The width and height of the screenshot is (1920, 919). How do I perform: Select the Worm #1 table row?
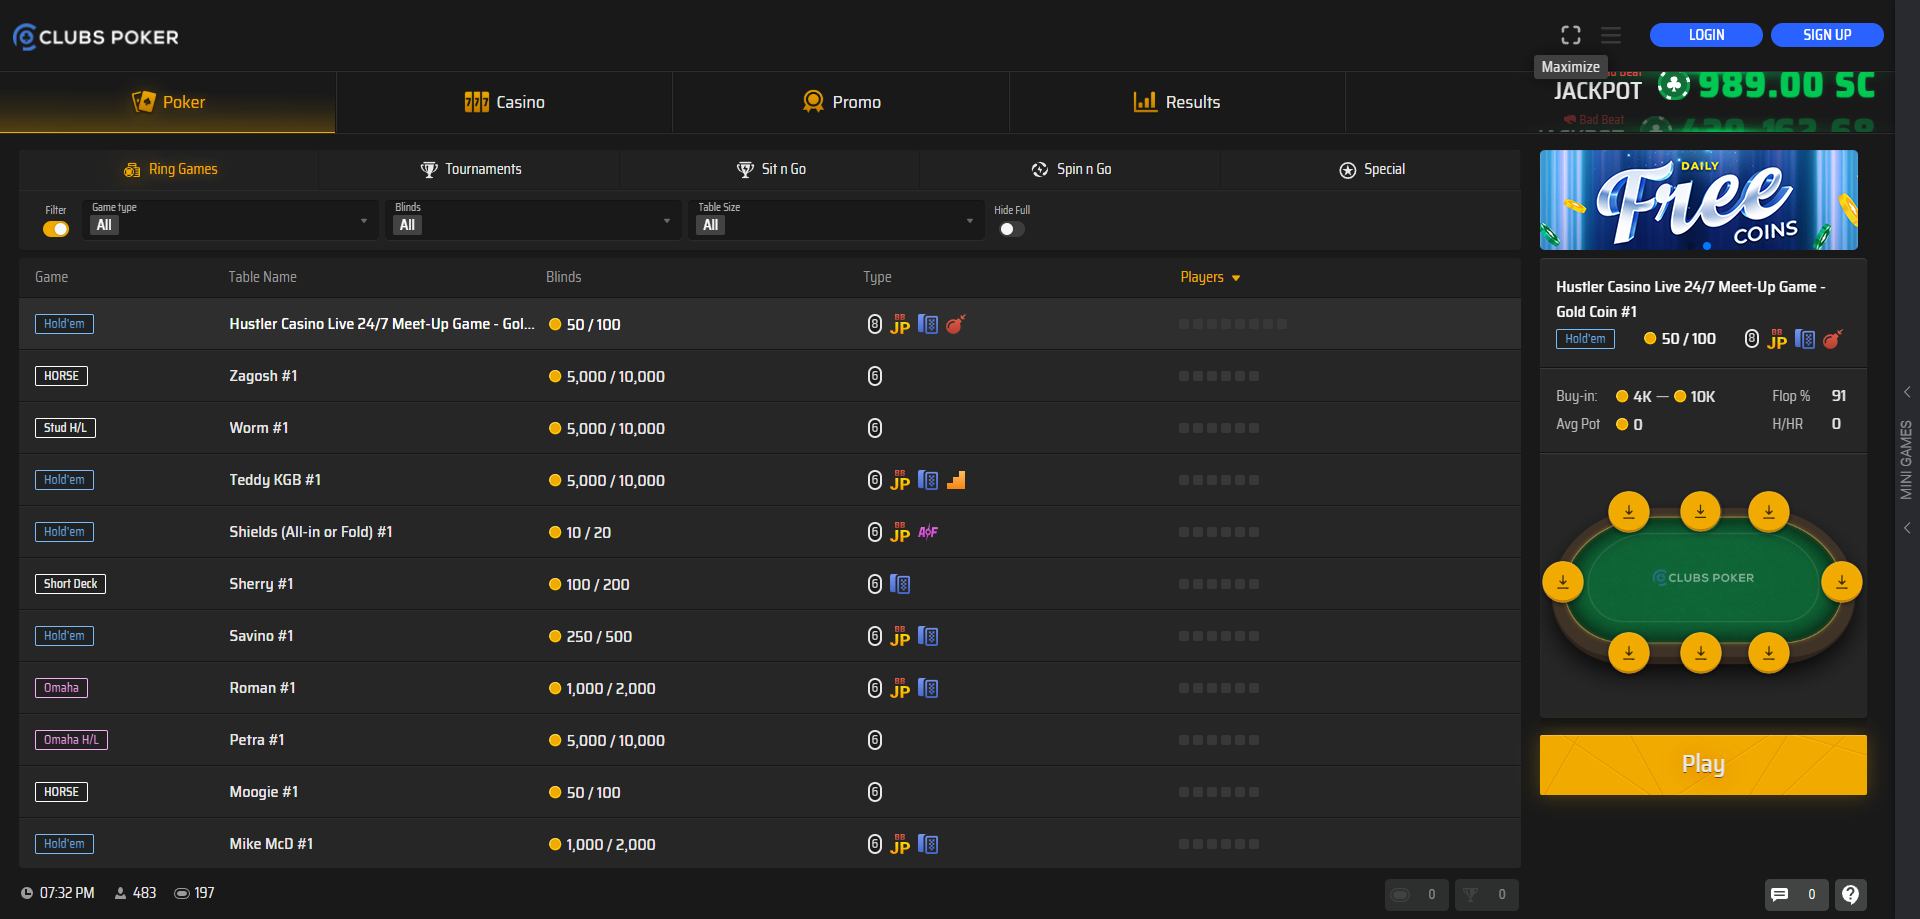coord(770,428)
